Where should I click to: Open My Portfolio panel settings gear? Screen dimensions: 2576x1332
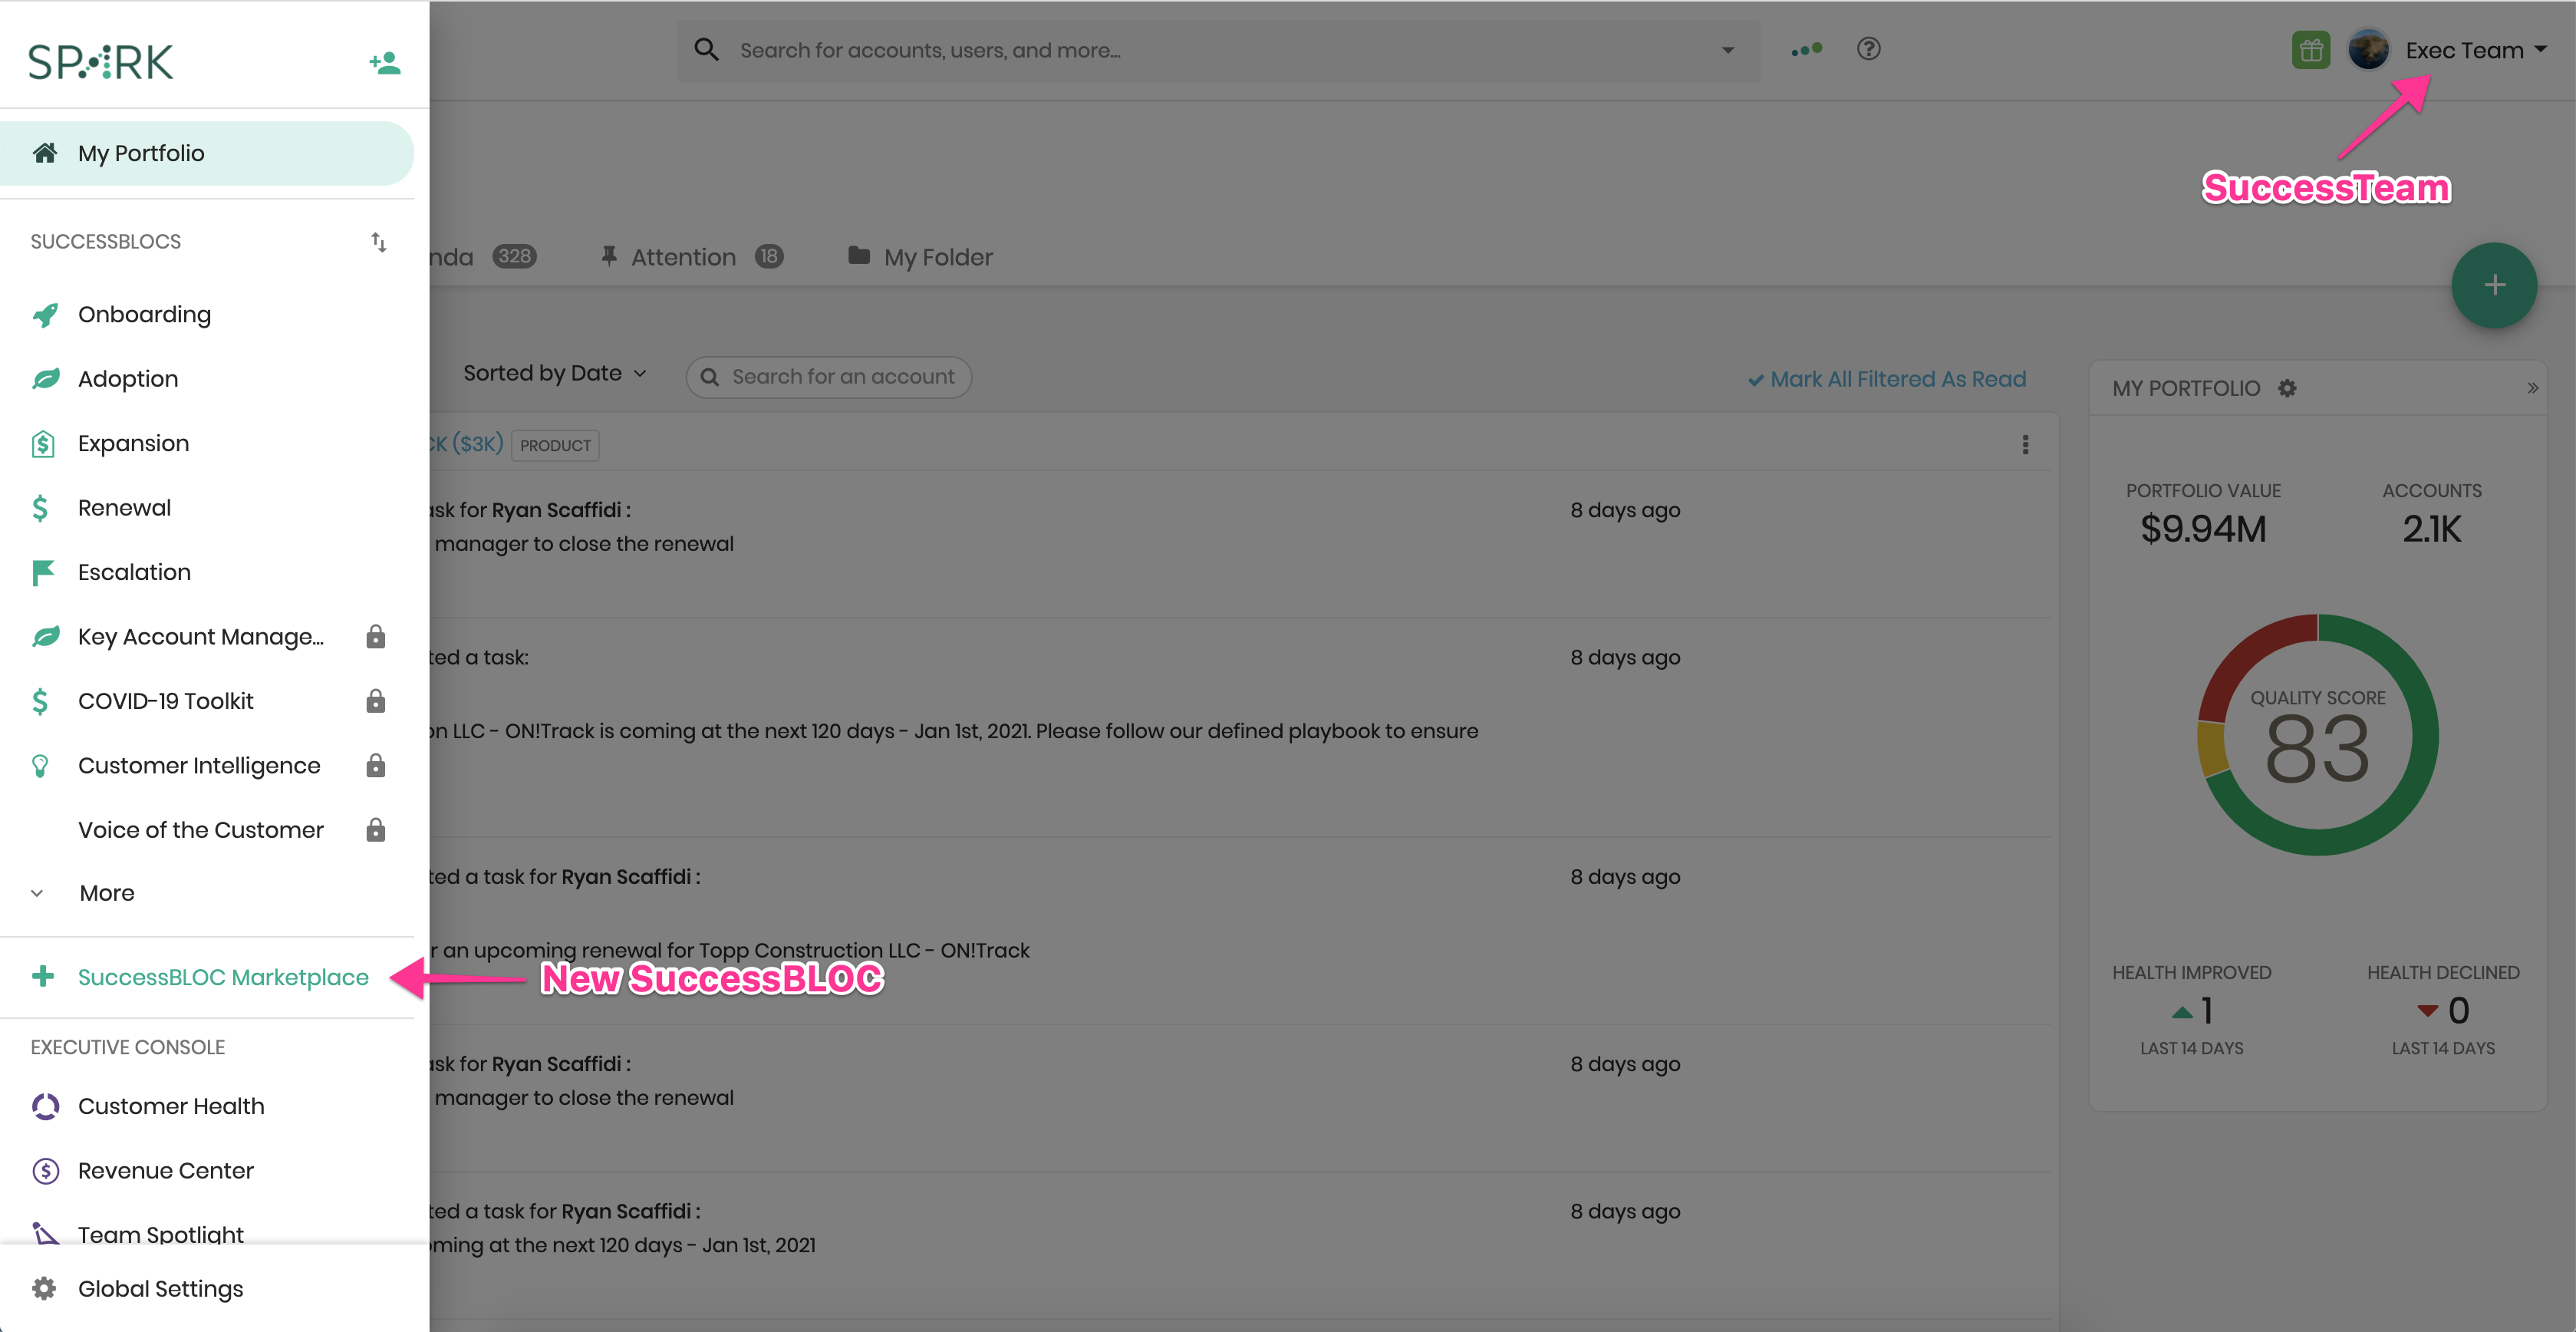pos(2286,388)
